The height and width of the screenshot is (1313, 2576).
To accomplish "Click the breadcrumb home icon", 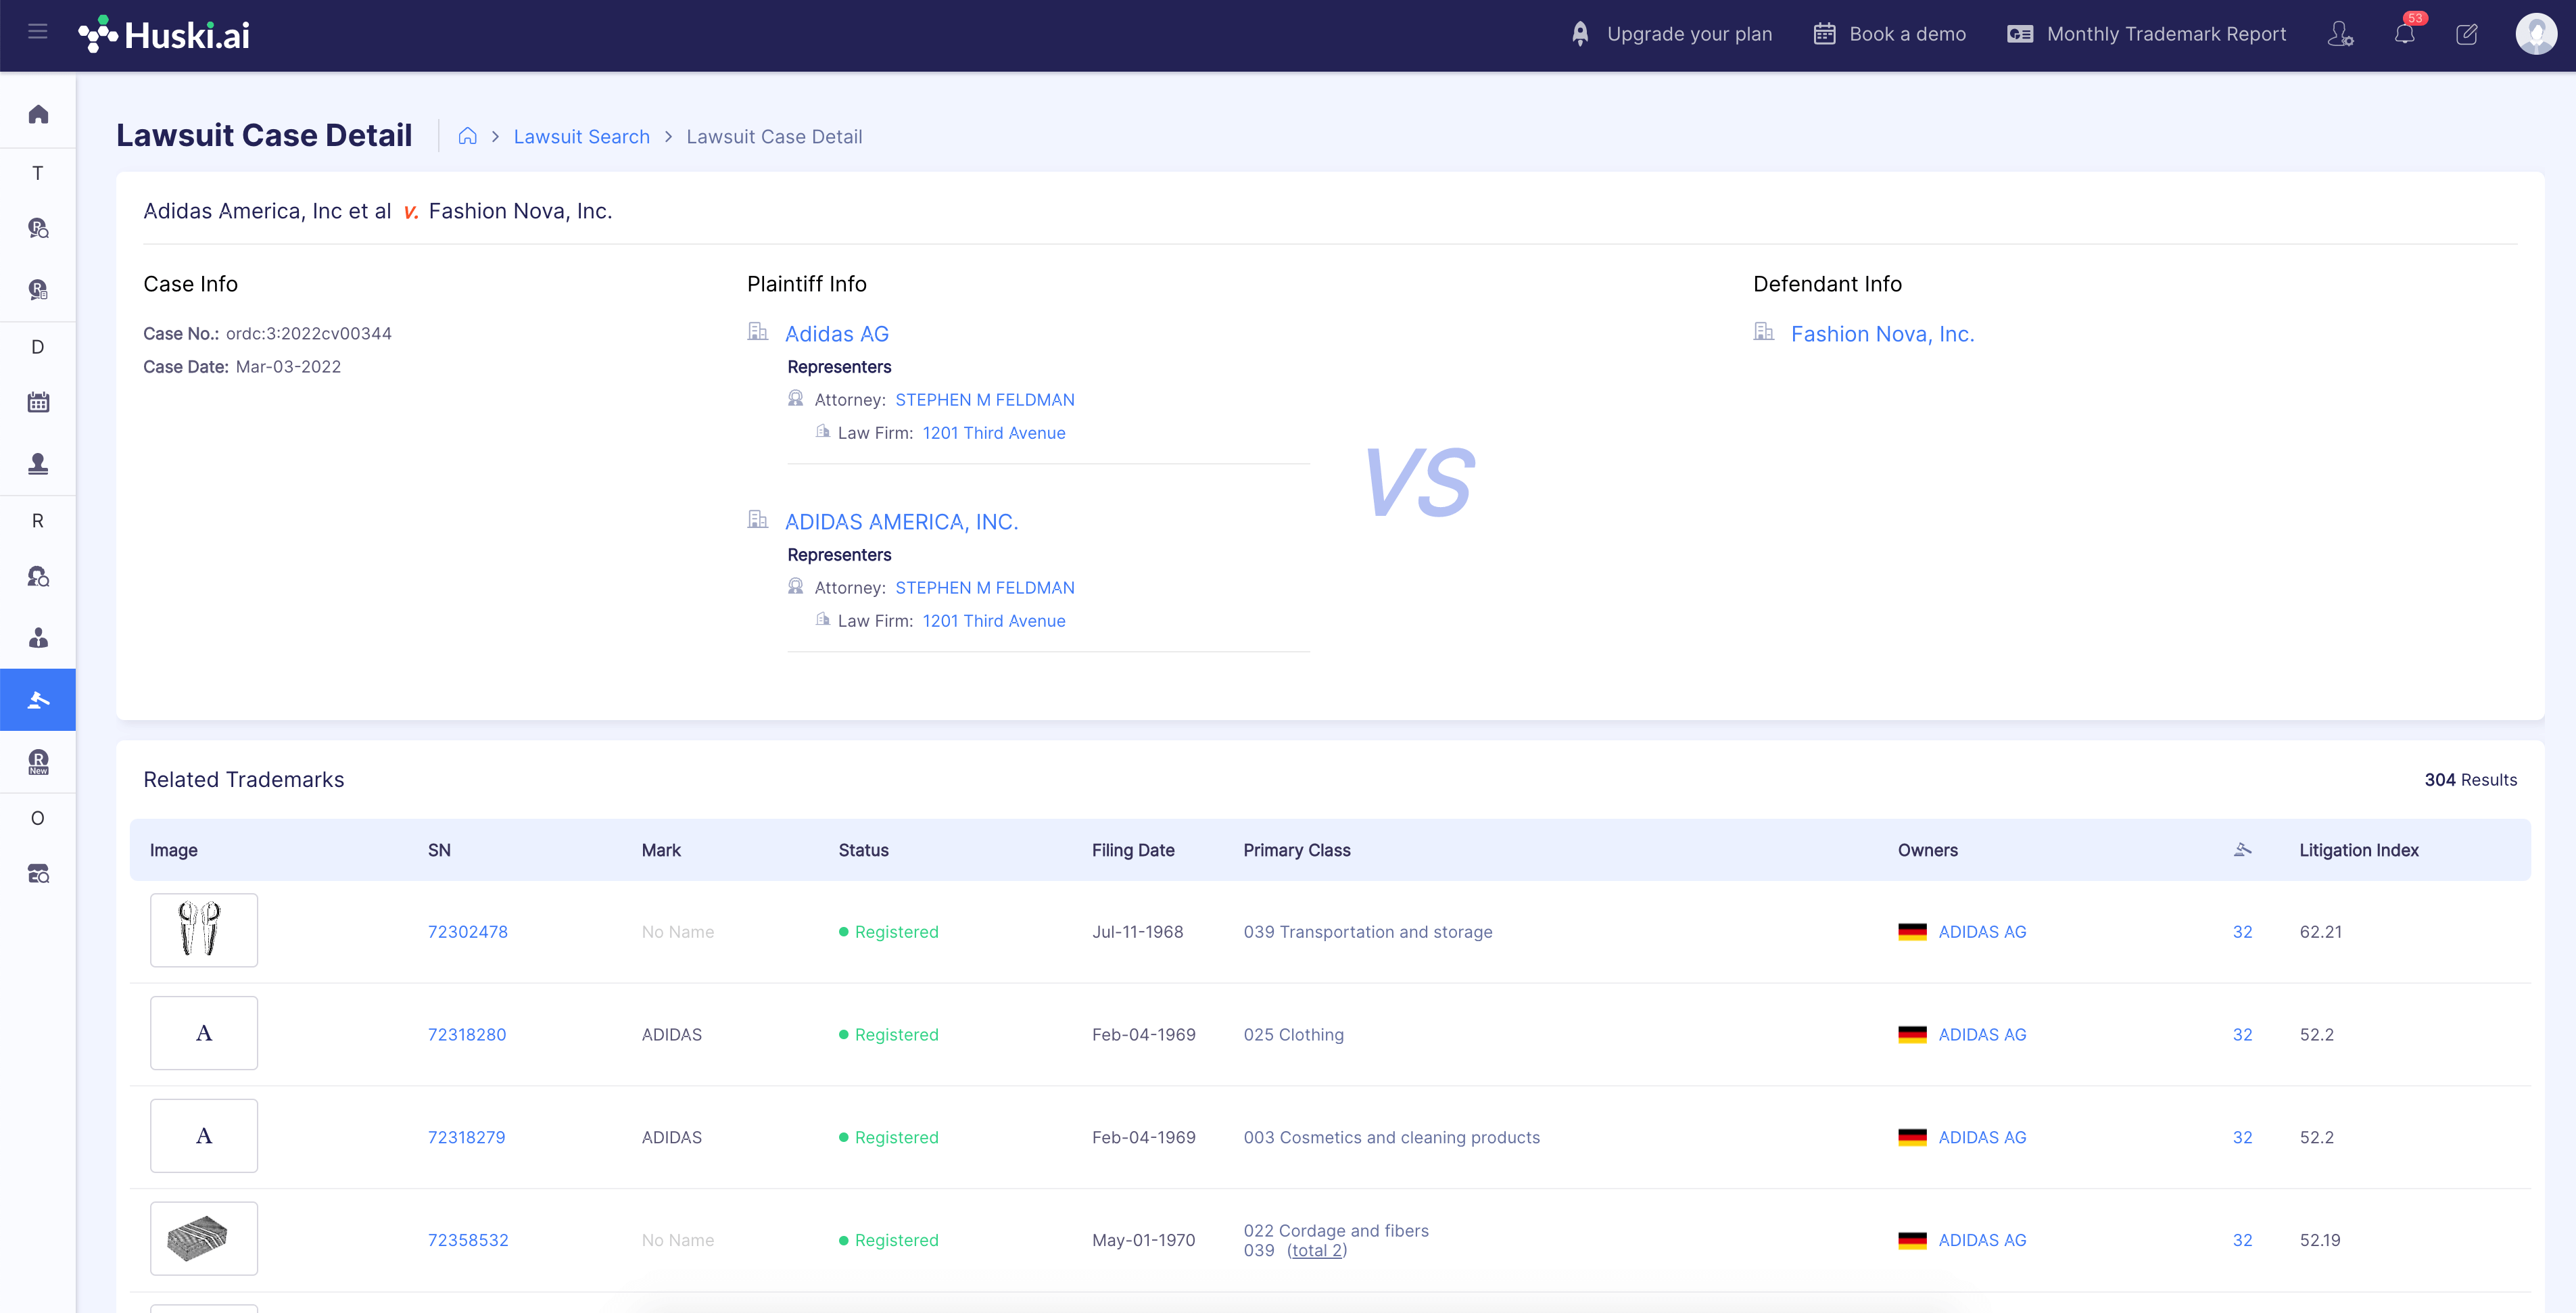I will 467,136.
